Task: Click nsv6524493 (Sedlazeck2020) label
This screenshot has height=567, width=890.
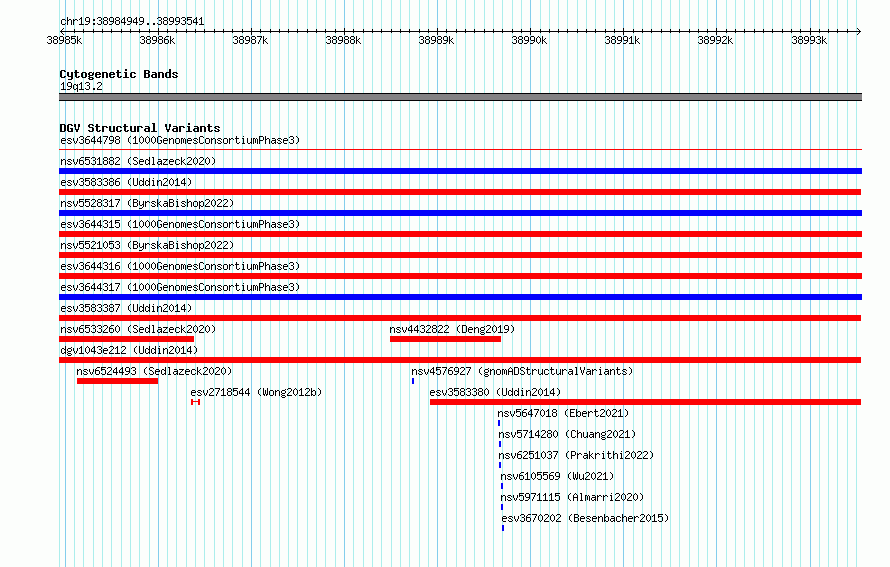Action: pyautogui.click(x=154, y=371)
